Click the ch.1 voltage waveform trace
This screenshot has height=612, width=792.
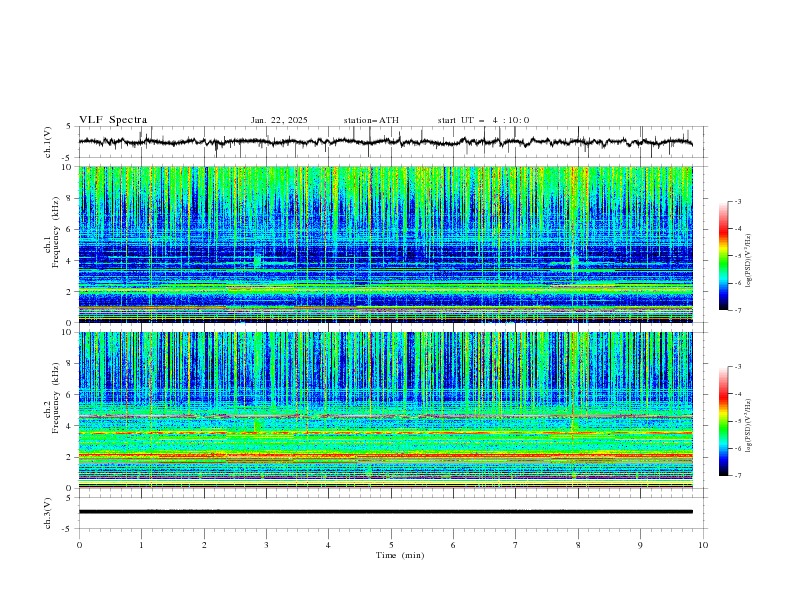click(385, 142)
